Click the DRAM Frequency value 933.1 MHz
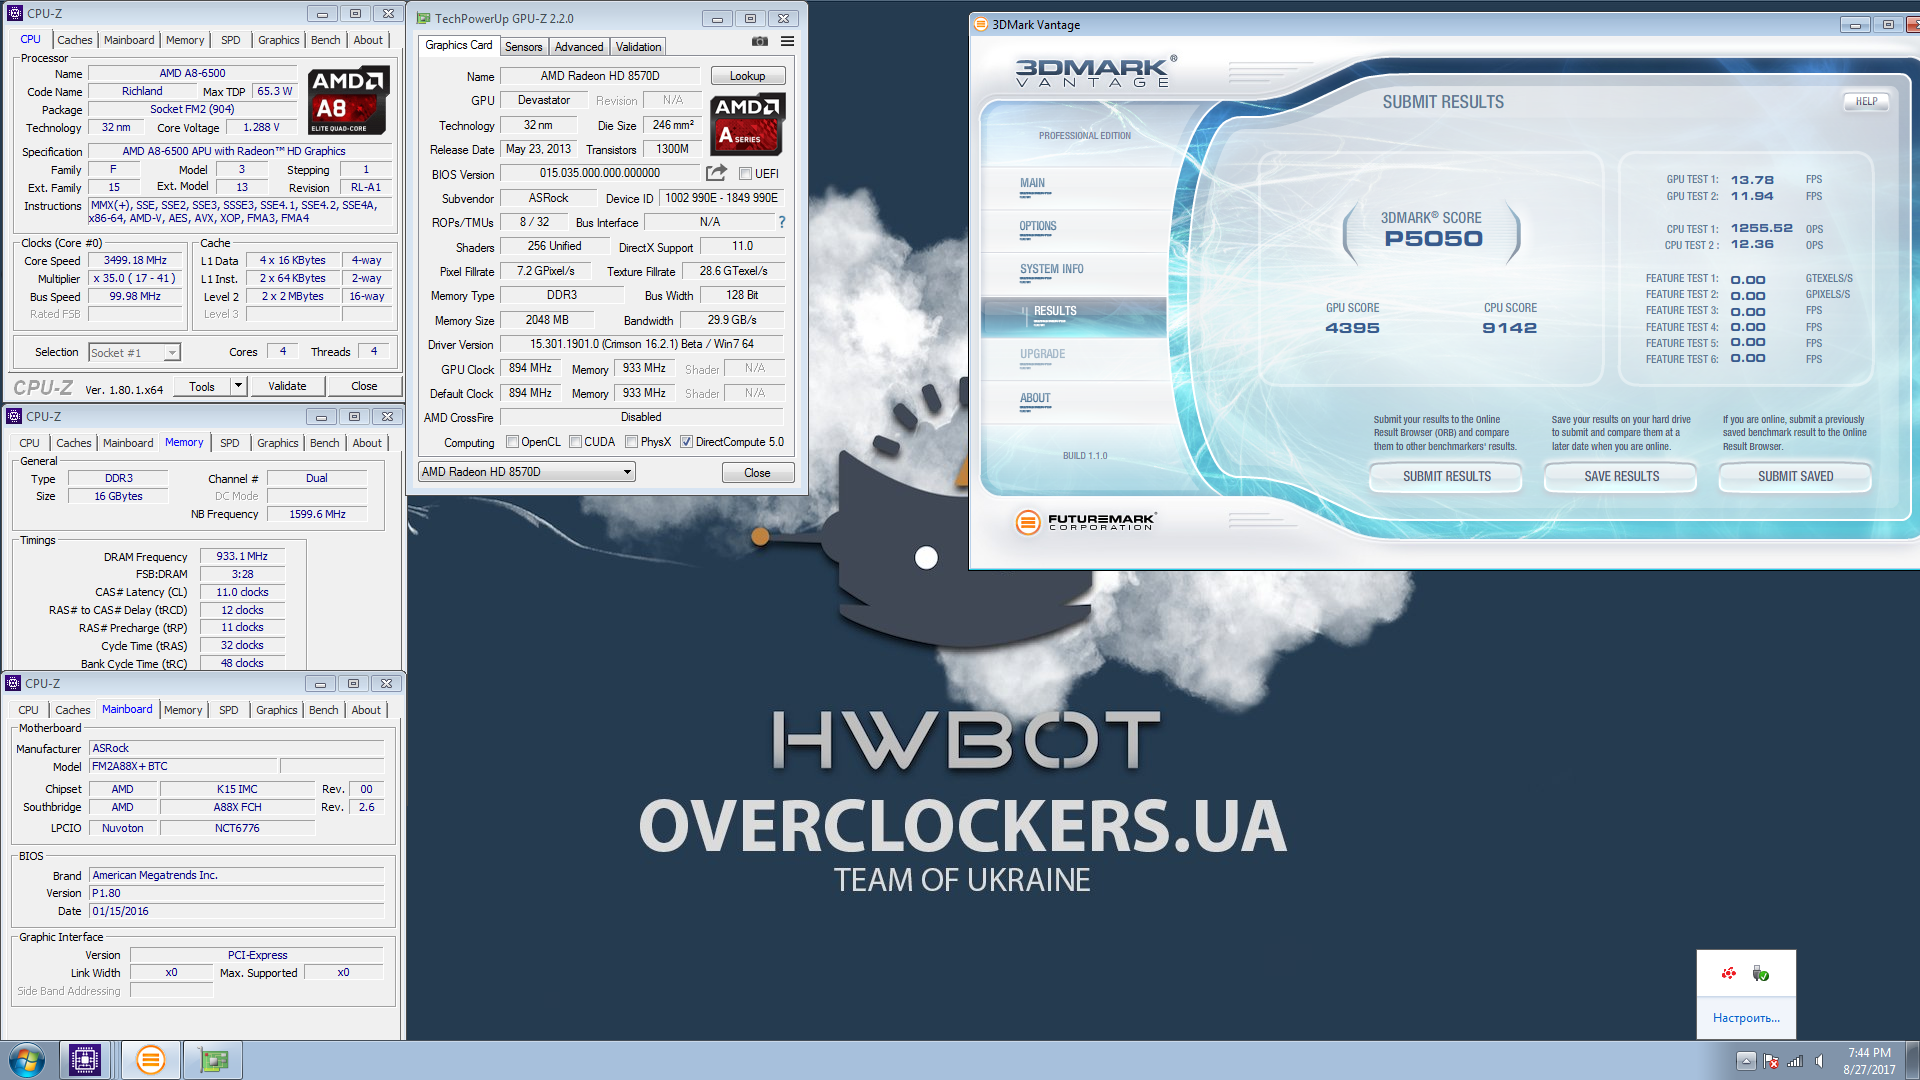 242,557
